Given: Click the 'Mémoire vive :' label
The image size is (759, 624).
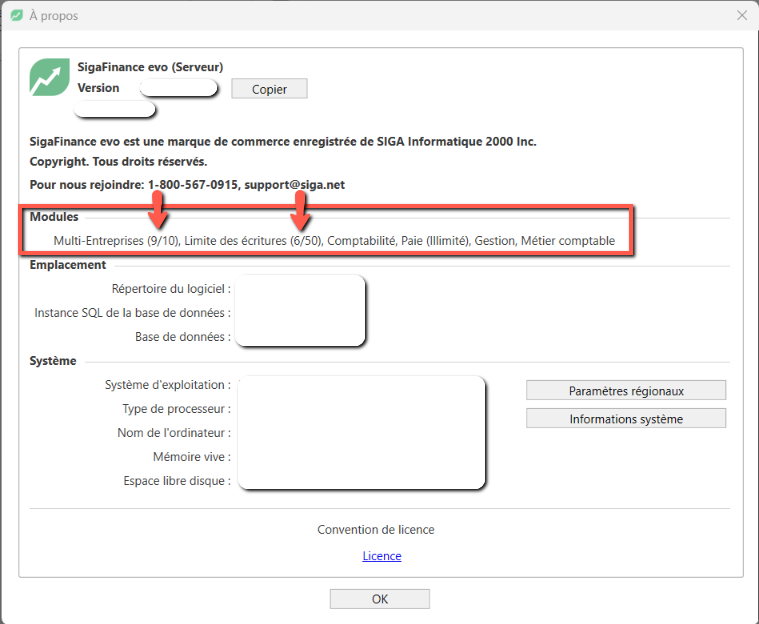Looking at the screenshot, I should coord(192,457).
